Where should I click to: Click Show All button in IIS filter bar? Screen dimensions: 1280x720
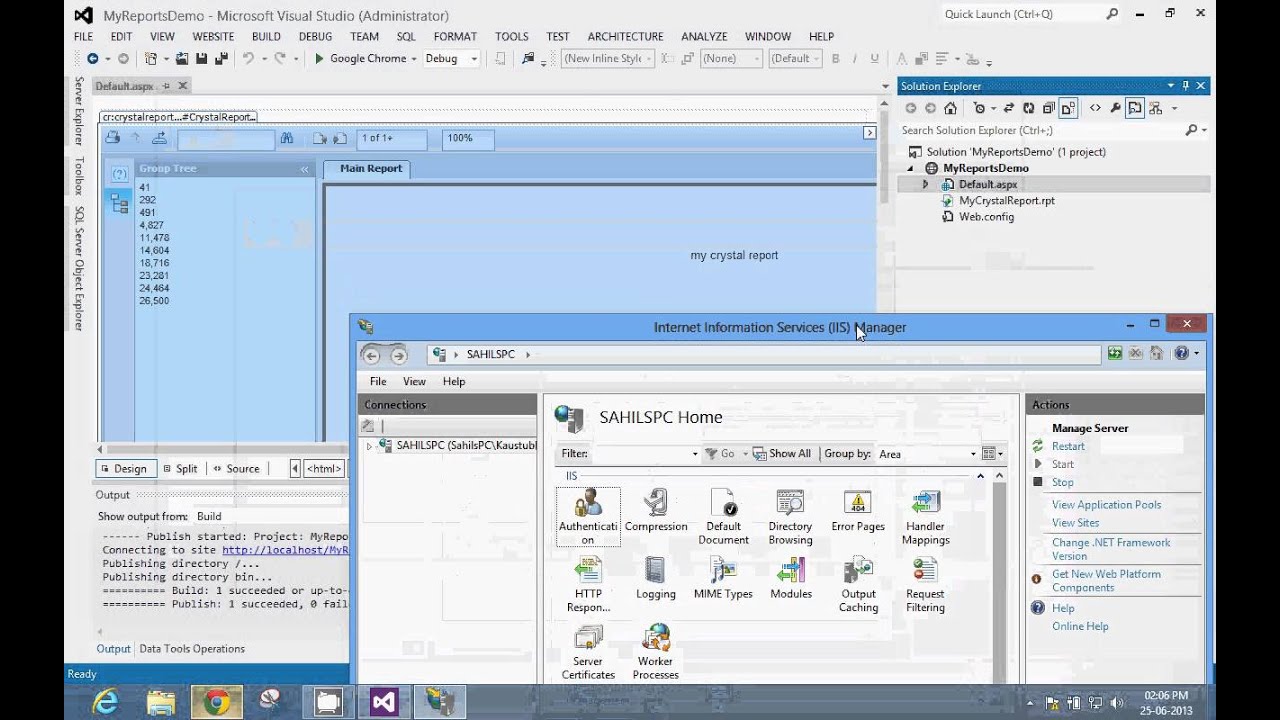coord(782,454)
